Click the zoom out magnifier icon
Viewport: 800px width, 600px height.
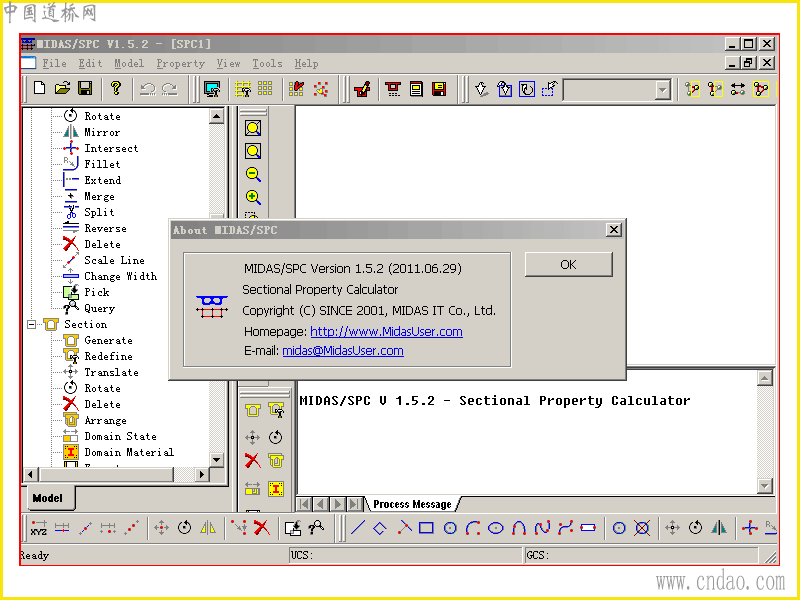253,174
